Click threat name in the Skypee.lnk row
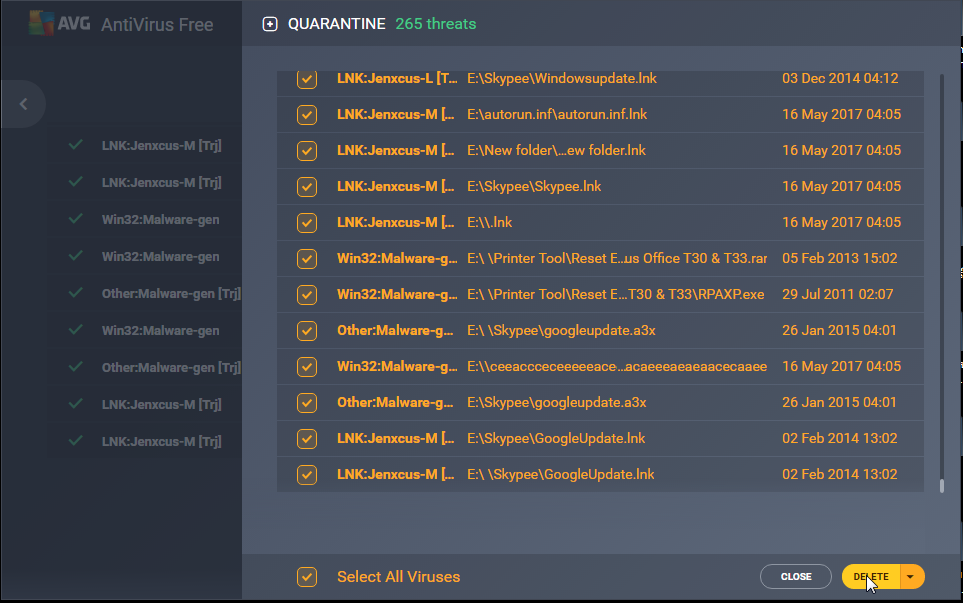The height and width of the screenshot is (603, 963). (396, 186)
